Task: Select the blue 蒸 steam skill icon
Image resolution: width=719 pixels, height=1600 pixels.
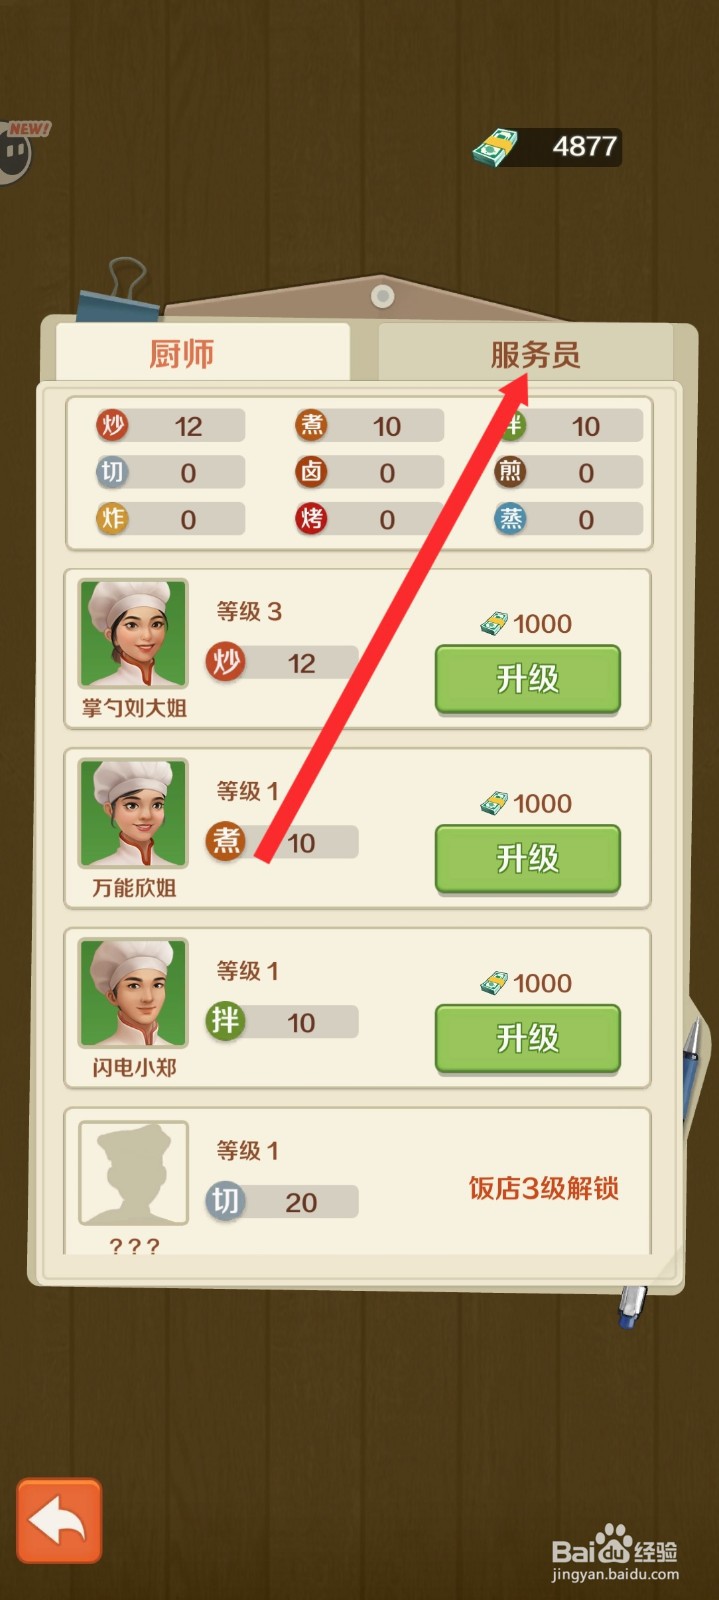Action: [x=510, y=518]
